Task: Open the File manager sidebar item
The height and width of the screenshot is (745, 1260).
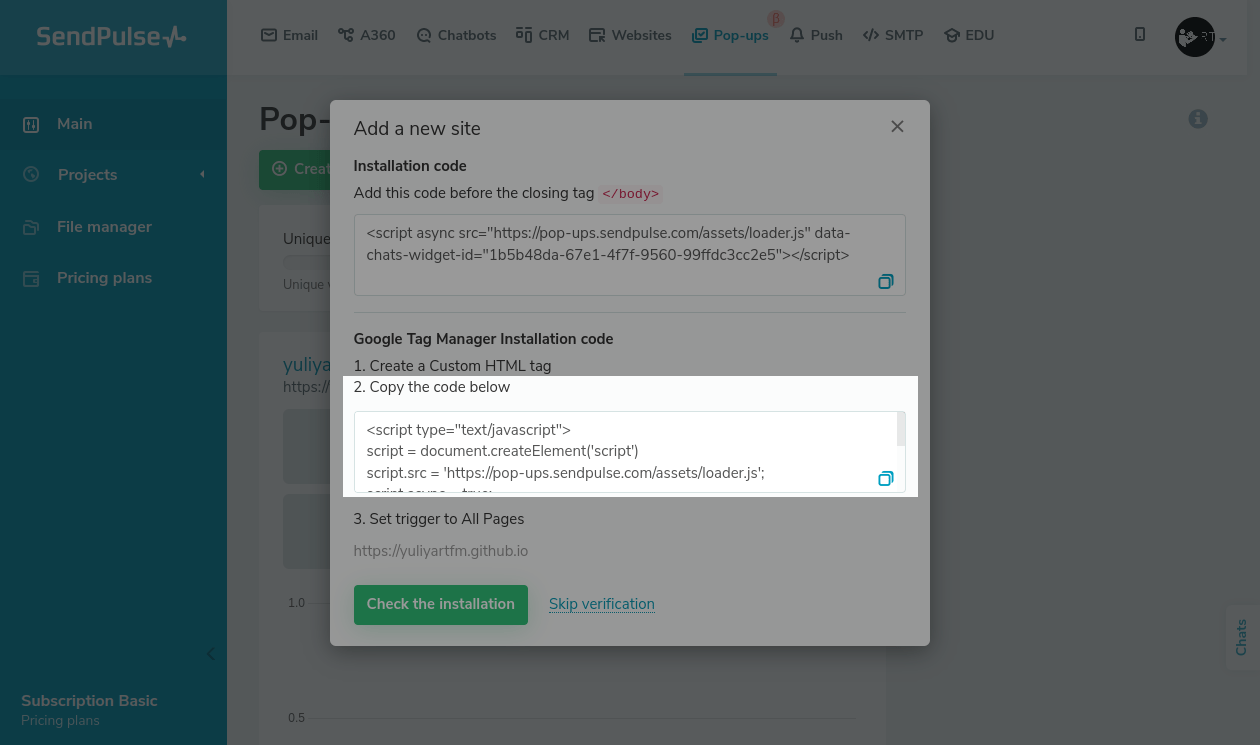Action: [x=104, y=227]
